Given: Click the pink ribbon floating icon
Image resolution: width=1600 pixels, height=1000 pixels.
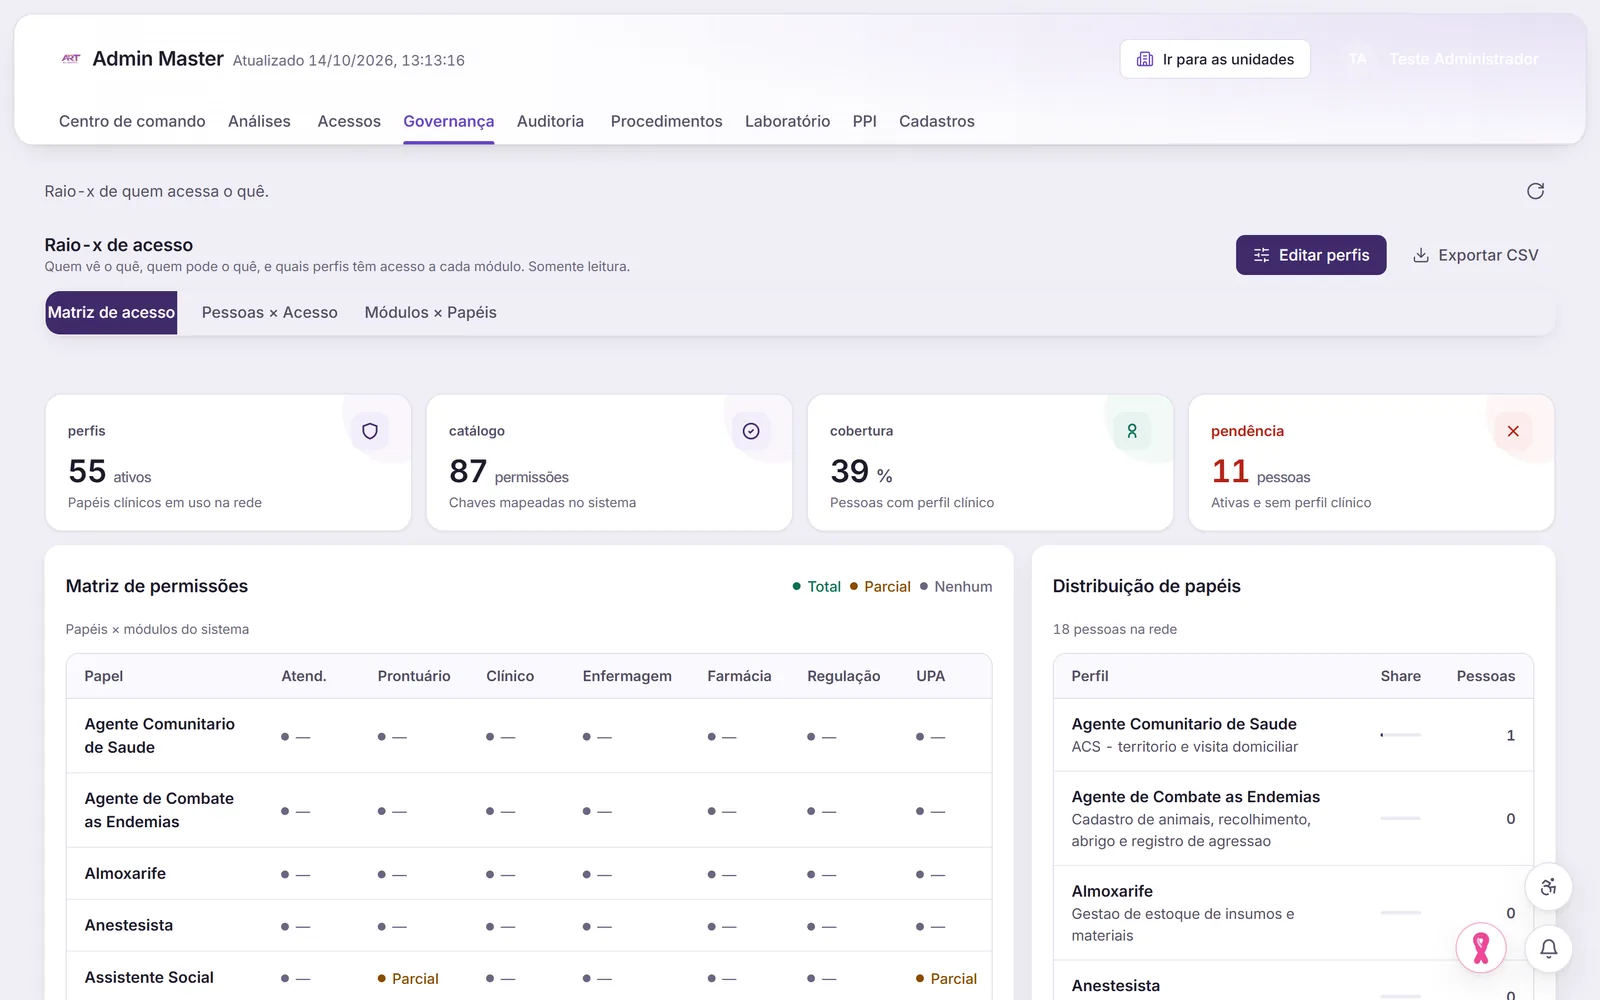Looking at the screenshot, I should coord(1481,947).
